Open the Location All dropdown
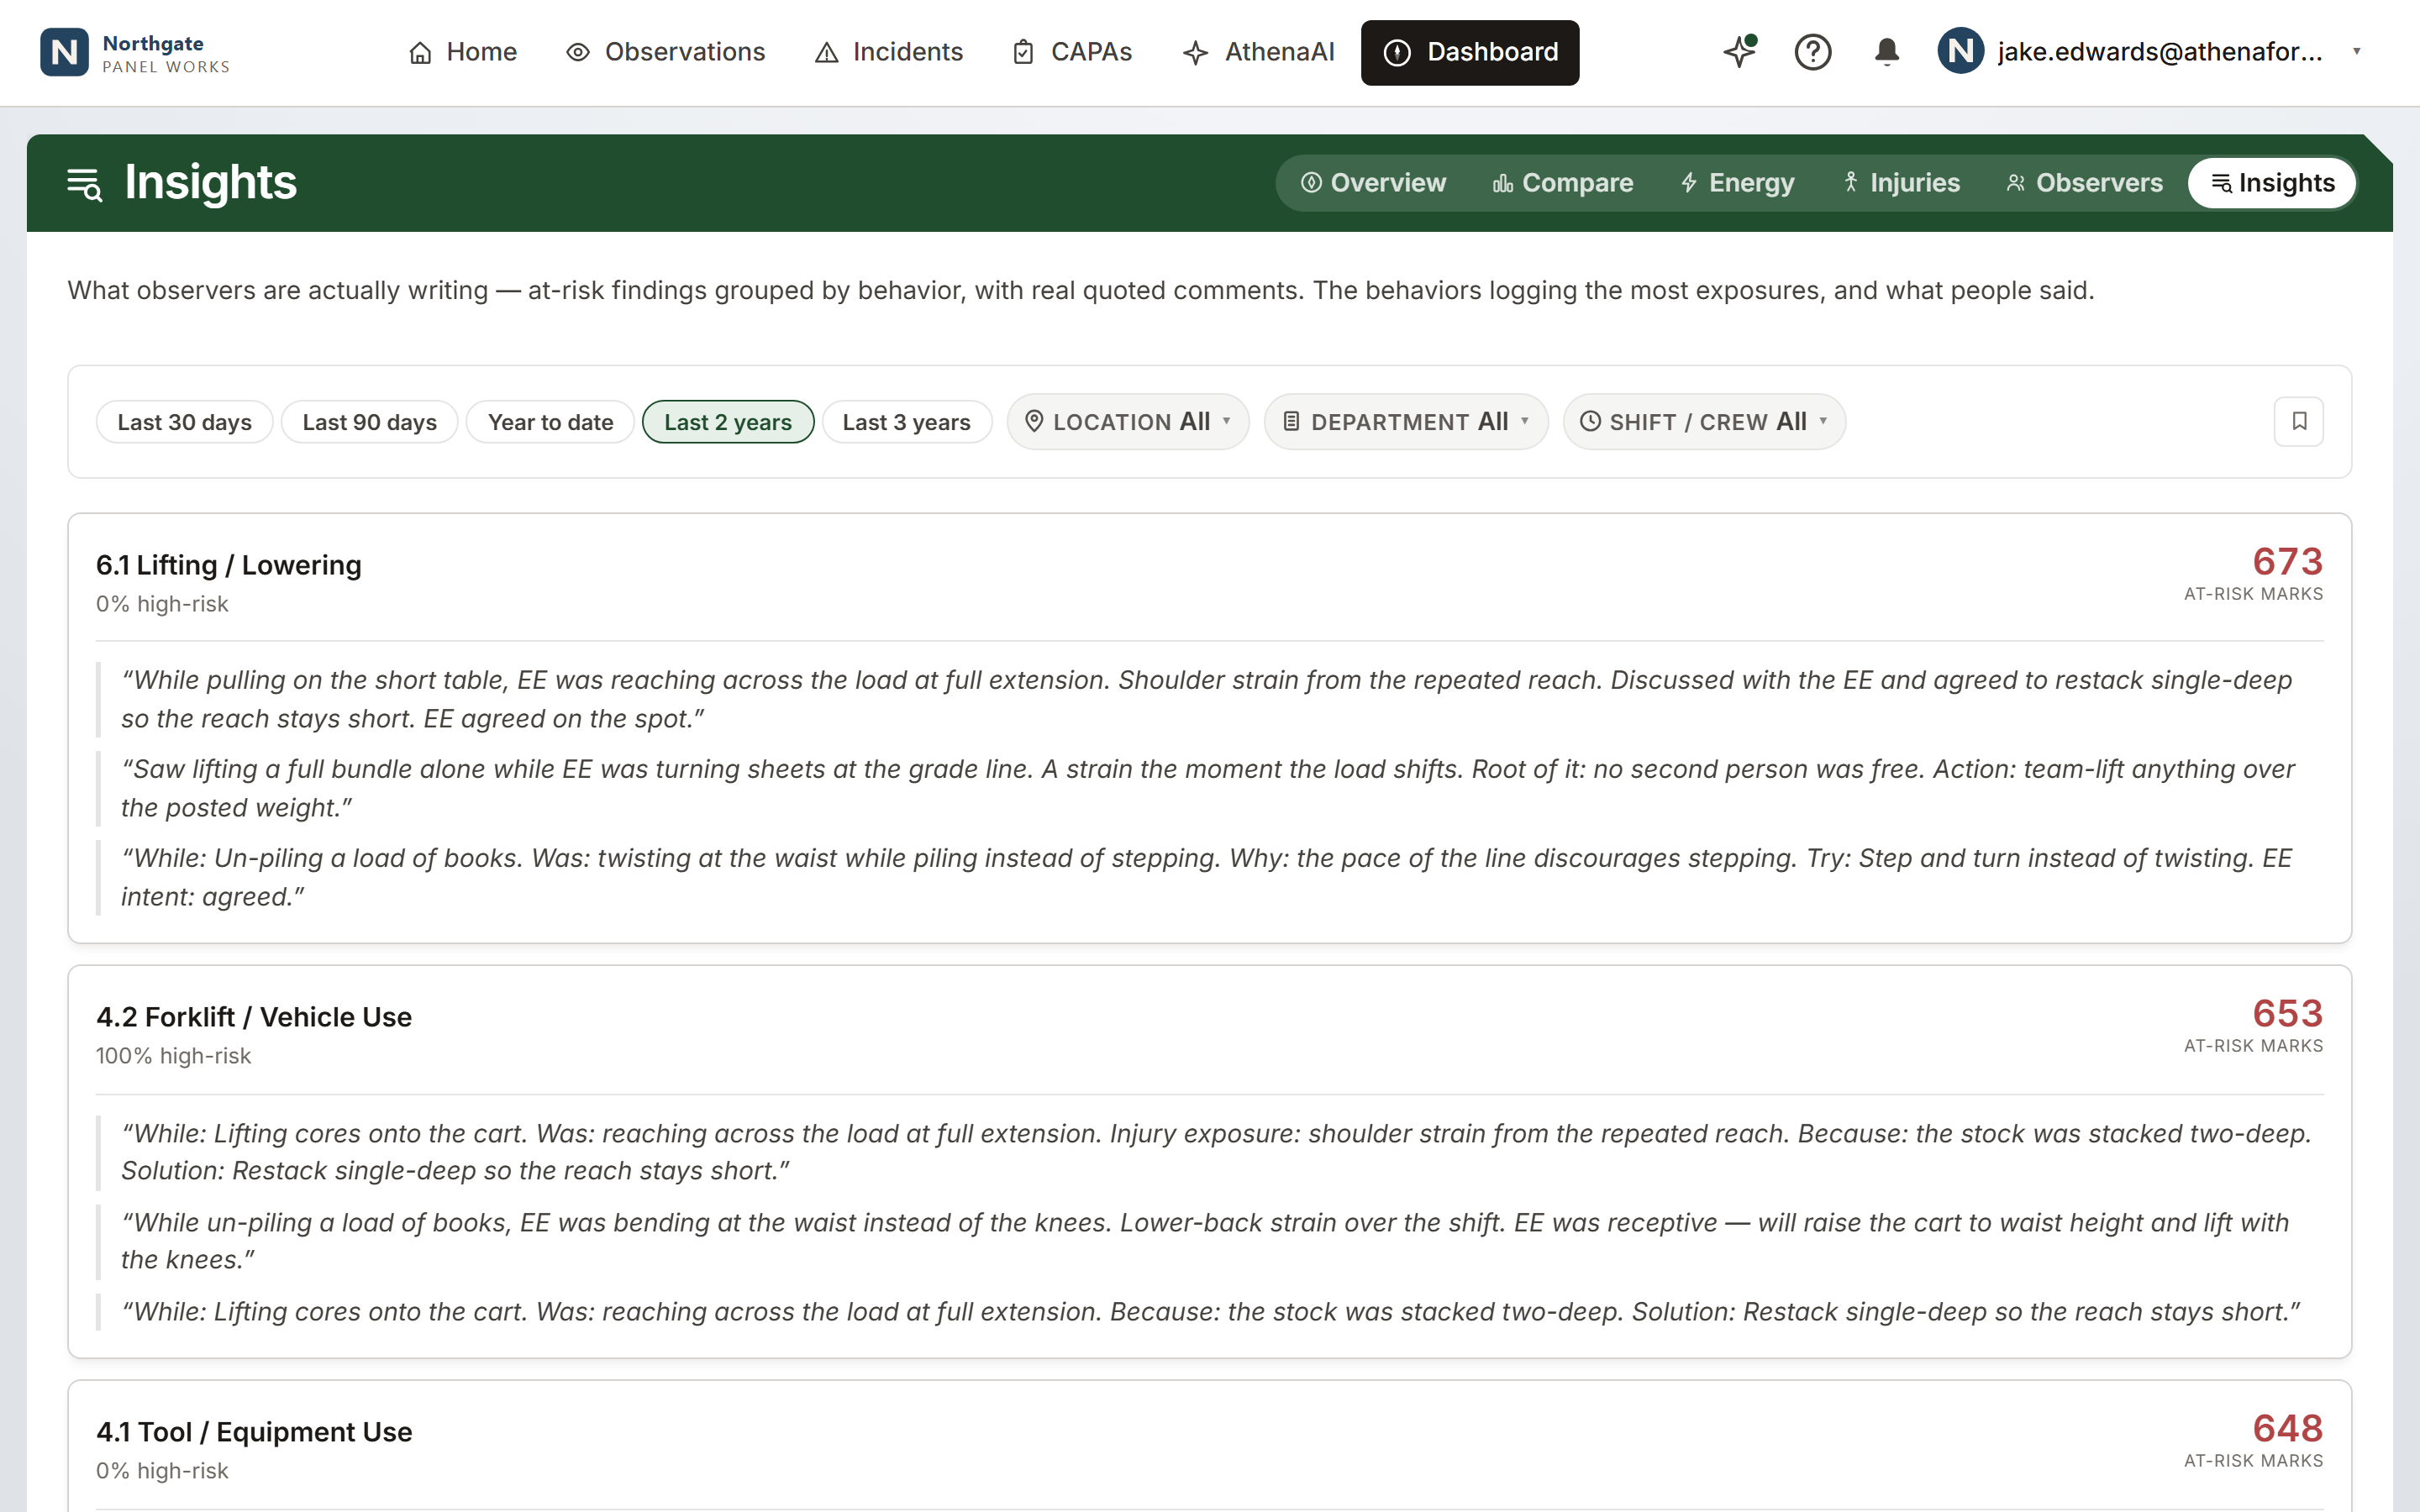The image size is (2420, 1512). [1128, 421]
